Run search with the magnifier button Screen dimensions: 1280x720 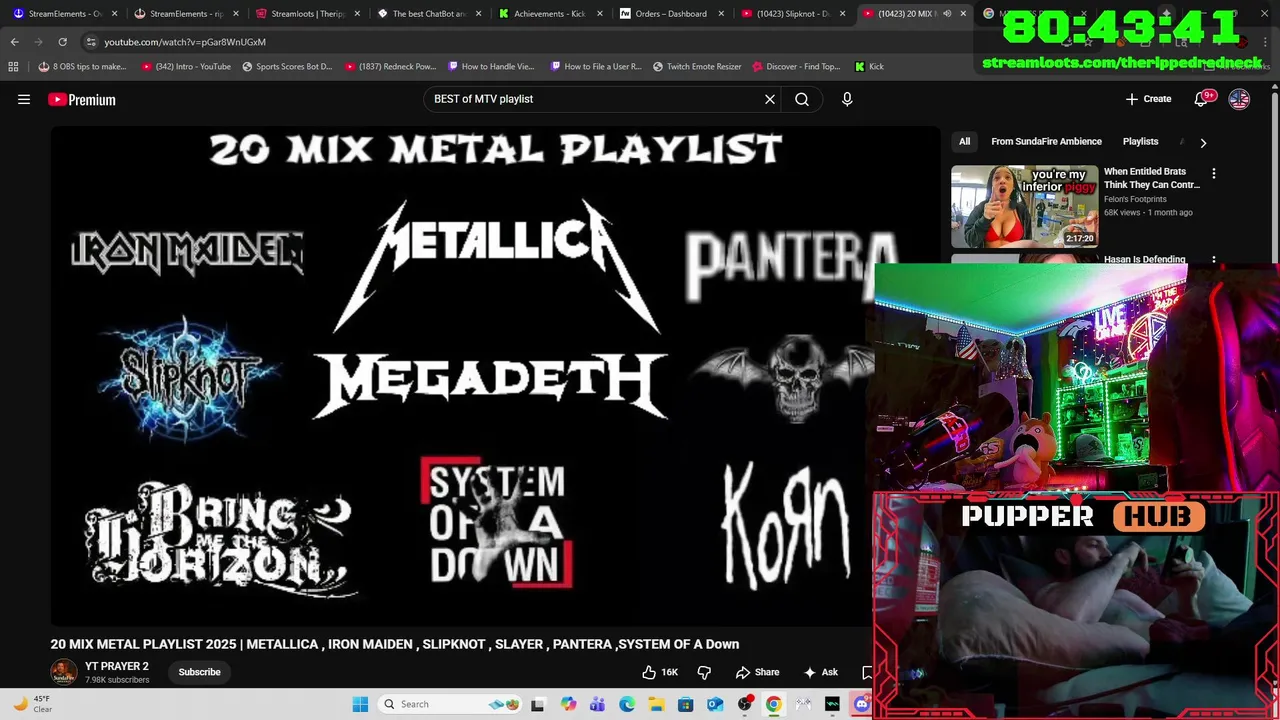(x=802, y=99)
